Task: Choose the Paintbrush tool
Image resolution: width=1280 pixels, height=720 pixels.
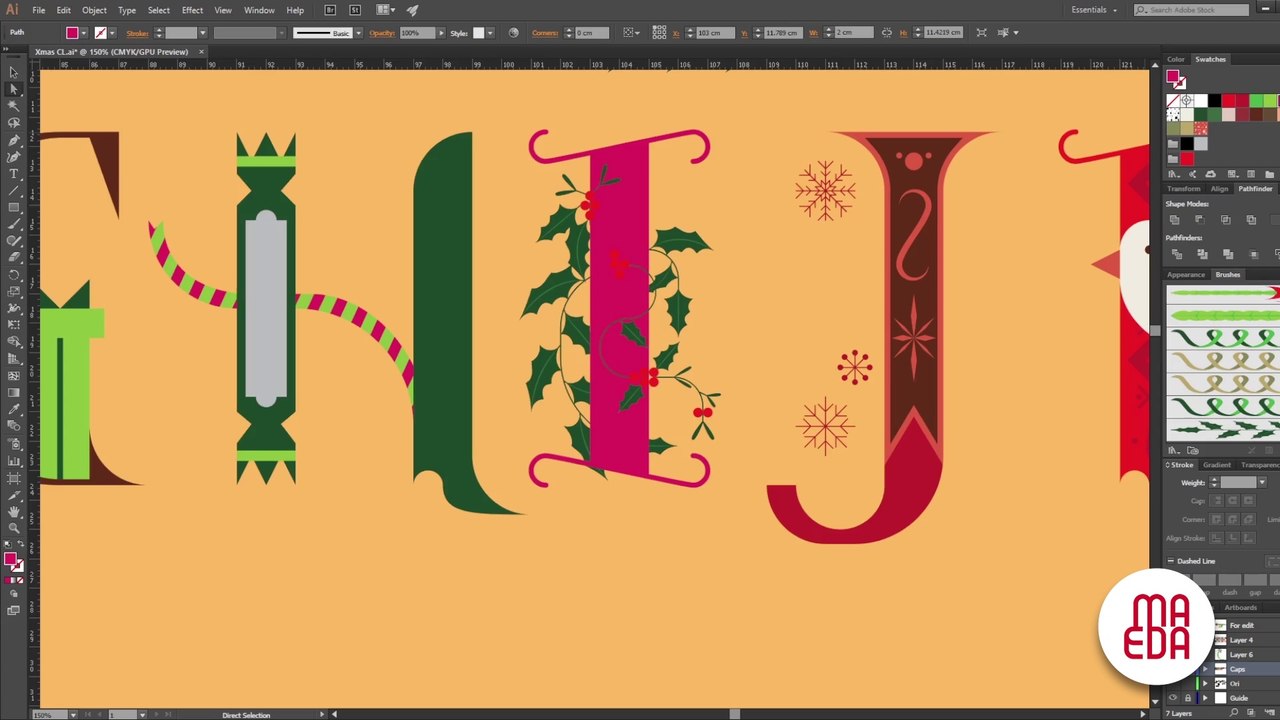Action: (x=13, y=225)
